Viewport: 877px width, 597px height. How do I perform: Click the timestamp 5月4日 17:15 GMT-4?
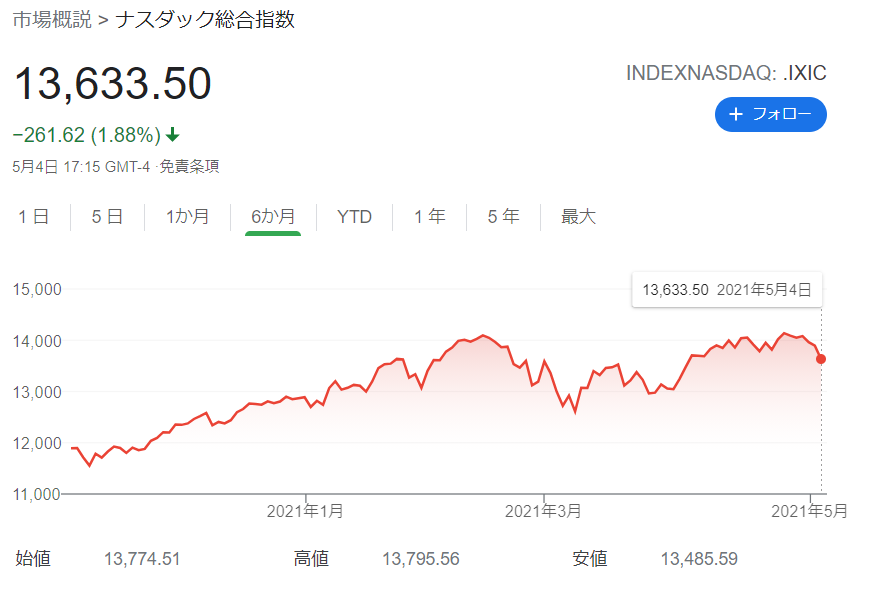(81, 167)
